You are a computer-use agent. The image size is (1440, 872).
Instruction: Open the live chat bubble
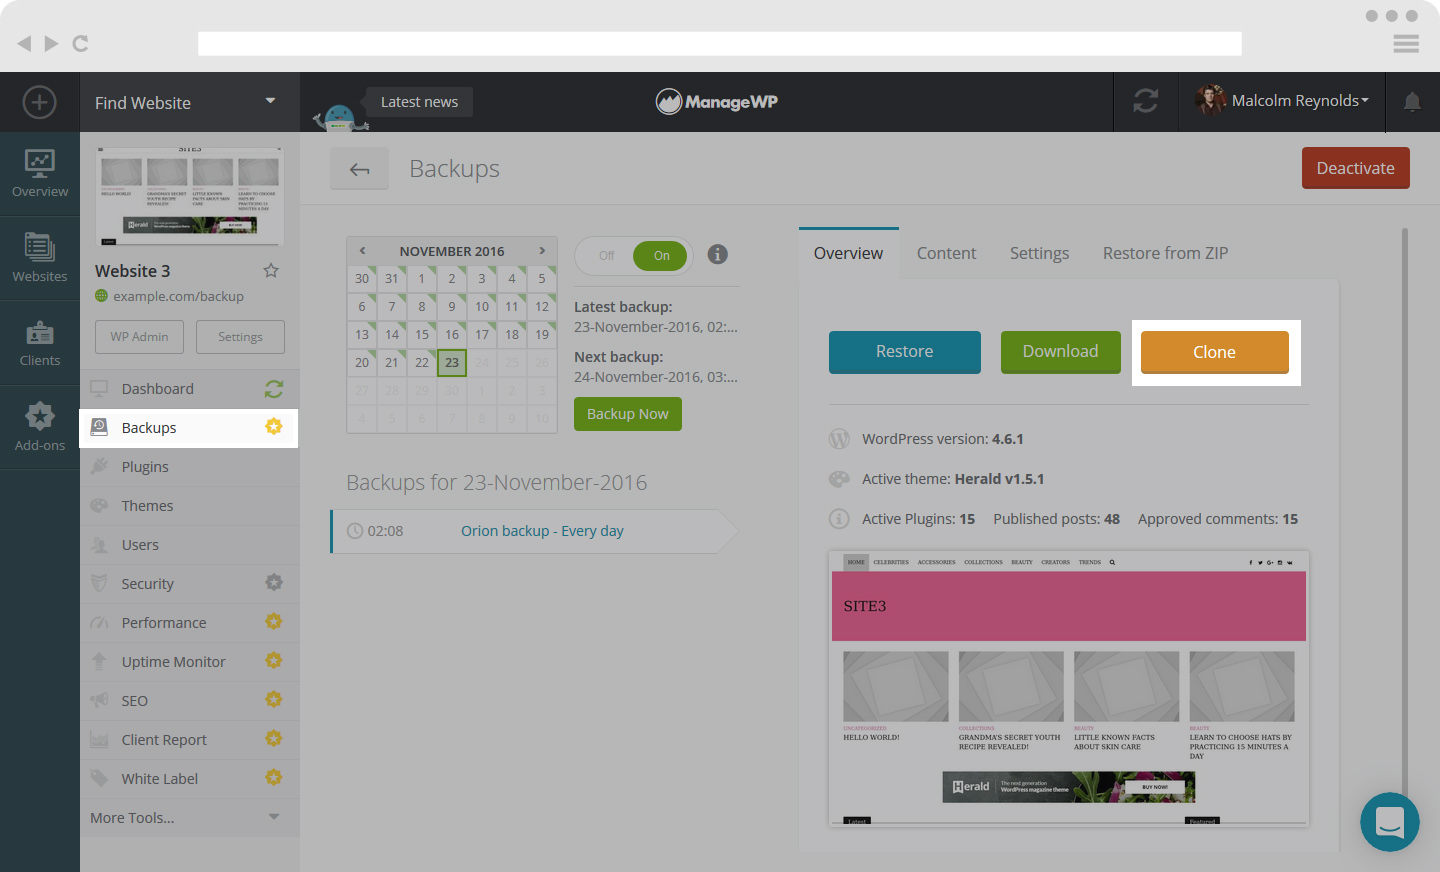1390,822
